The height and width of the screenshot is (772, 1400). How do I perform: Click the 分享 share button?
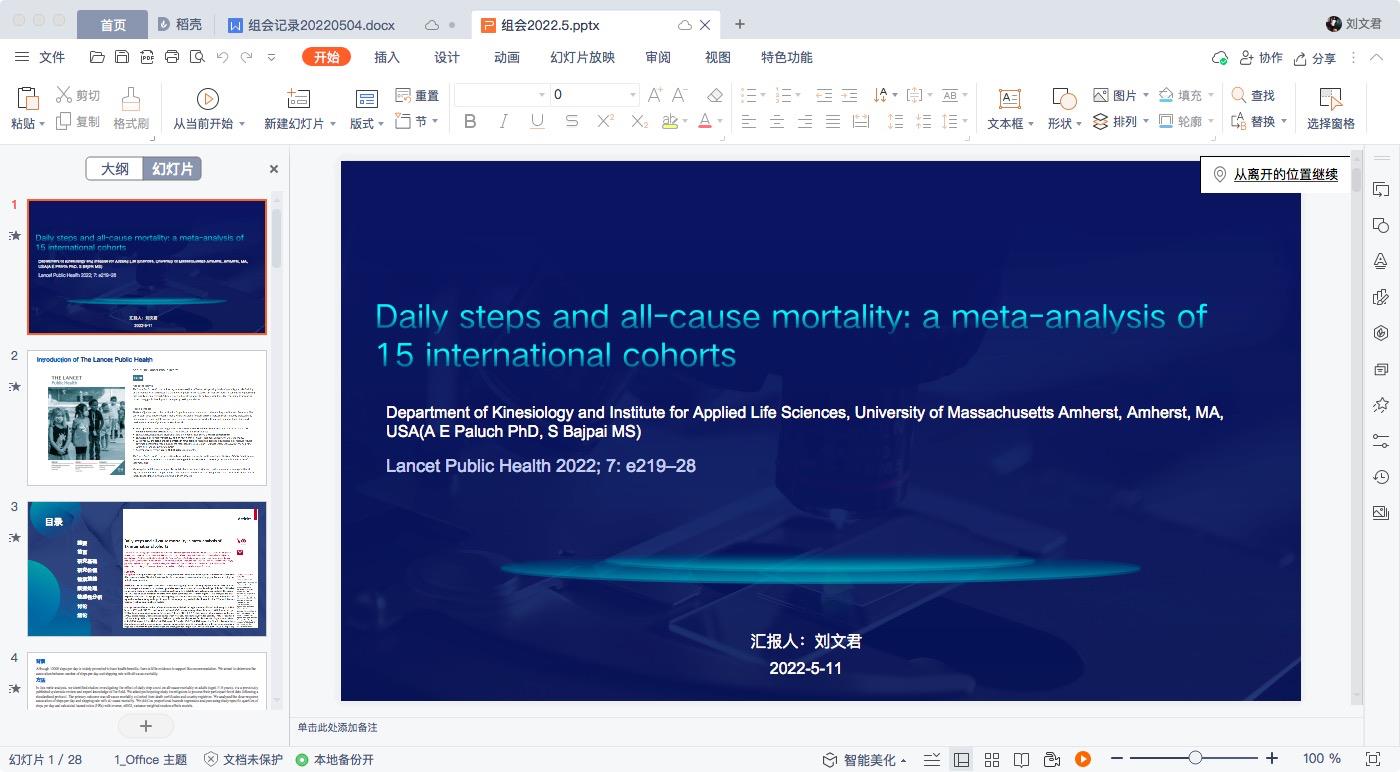coord(1314,58)
